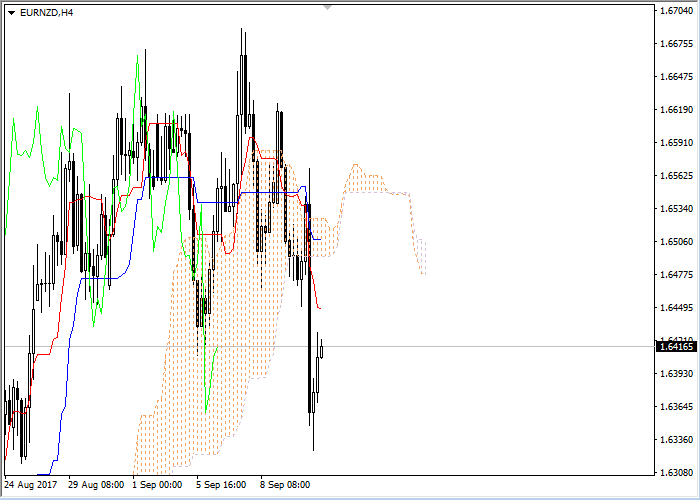
Task: Click the 5 Sep 16:00 time label
Action: point(221,485)
